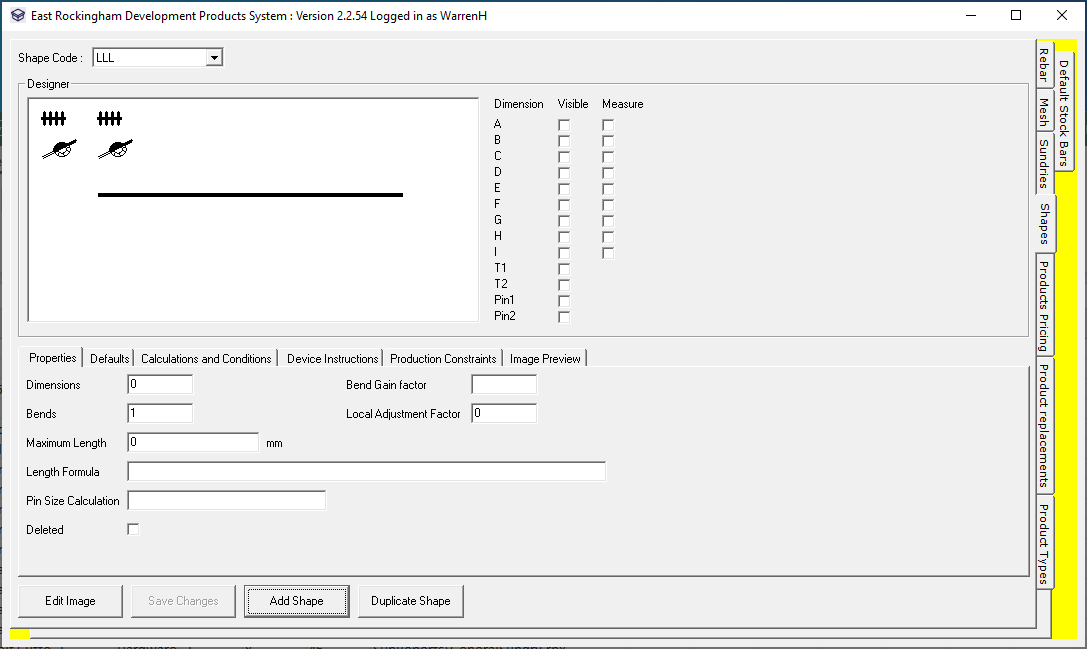Open the Device Instructions tab

pyautogui.click(x=332, y=359)
